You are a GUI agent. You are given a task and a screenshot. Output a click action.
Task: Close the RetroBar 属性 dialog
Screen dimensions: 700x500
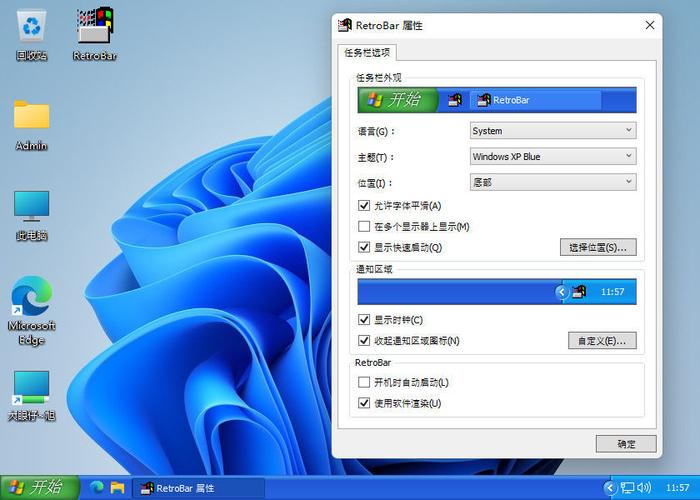point(650,25)
